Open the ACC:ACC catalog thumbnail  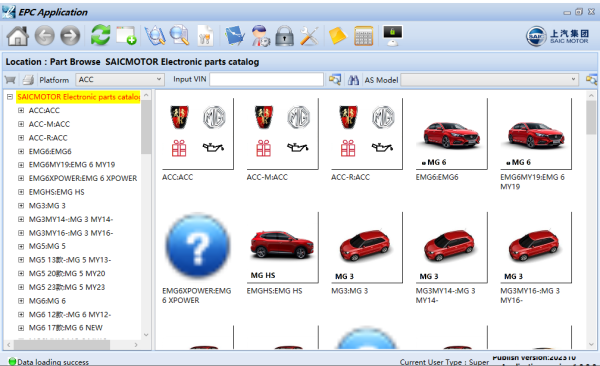(198, 133)
